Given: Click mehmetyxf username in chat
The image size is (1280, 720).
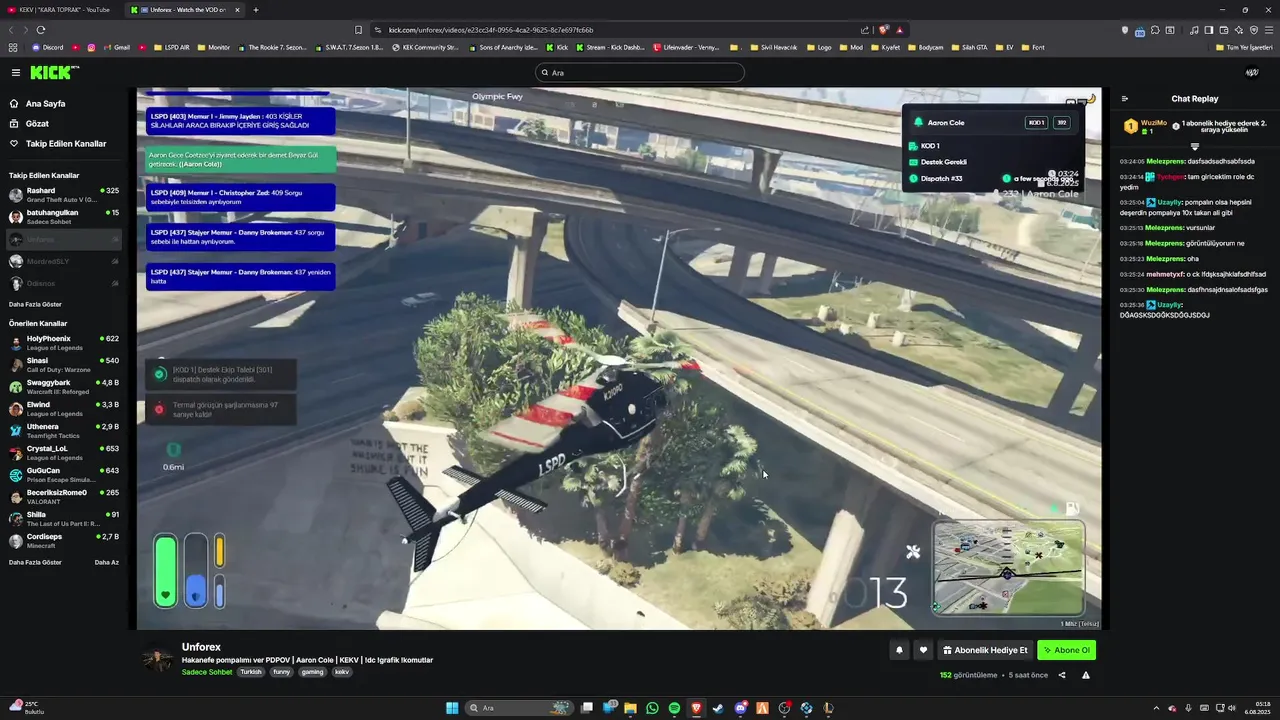Looking at the screenshot, I should pos(1165,274).
